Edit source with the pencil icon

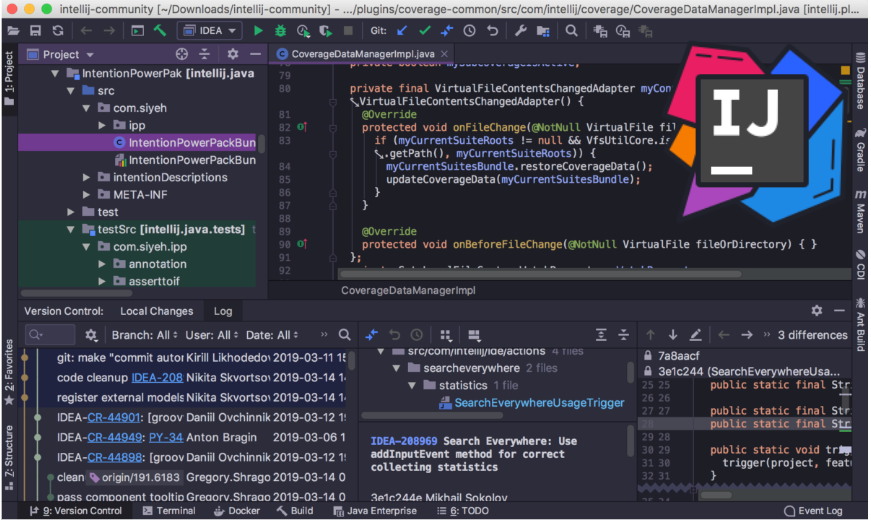(x=695, y=335)
